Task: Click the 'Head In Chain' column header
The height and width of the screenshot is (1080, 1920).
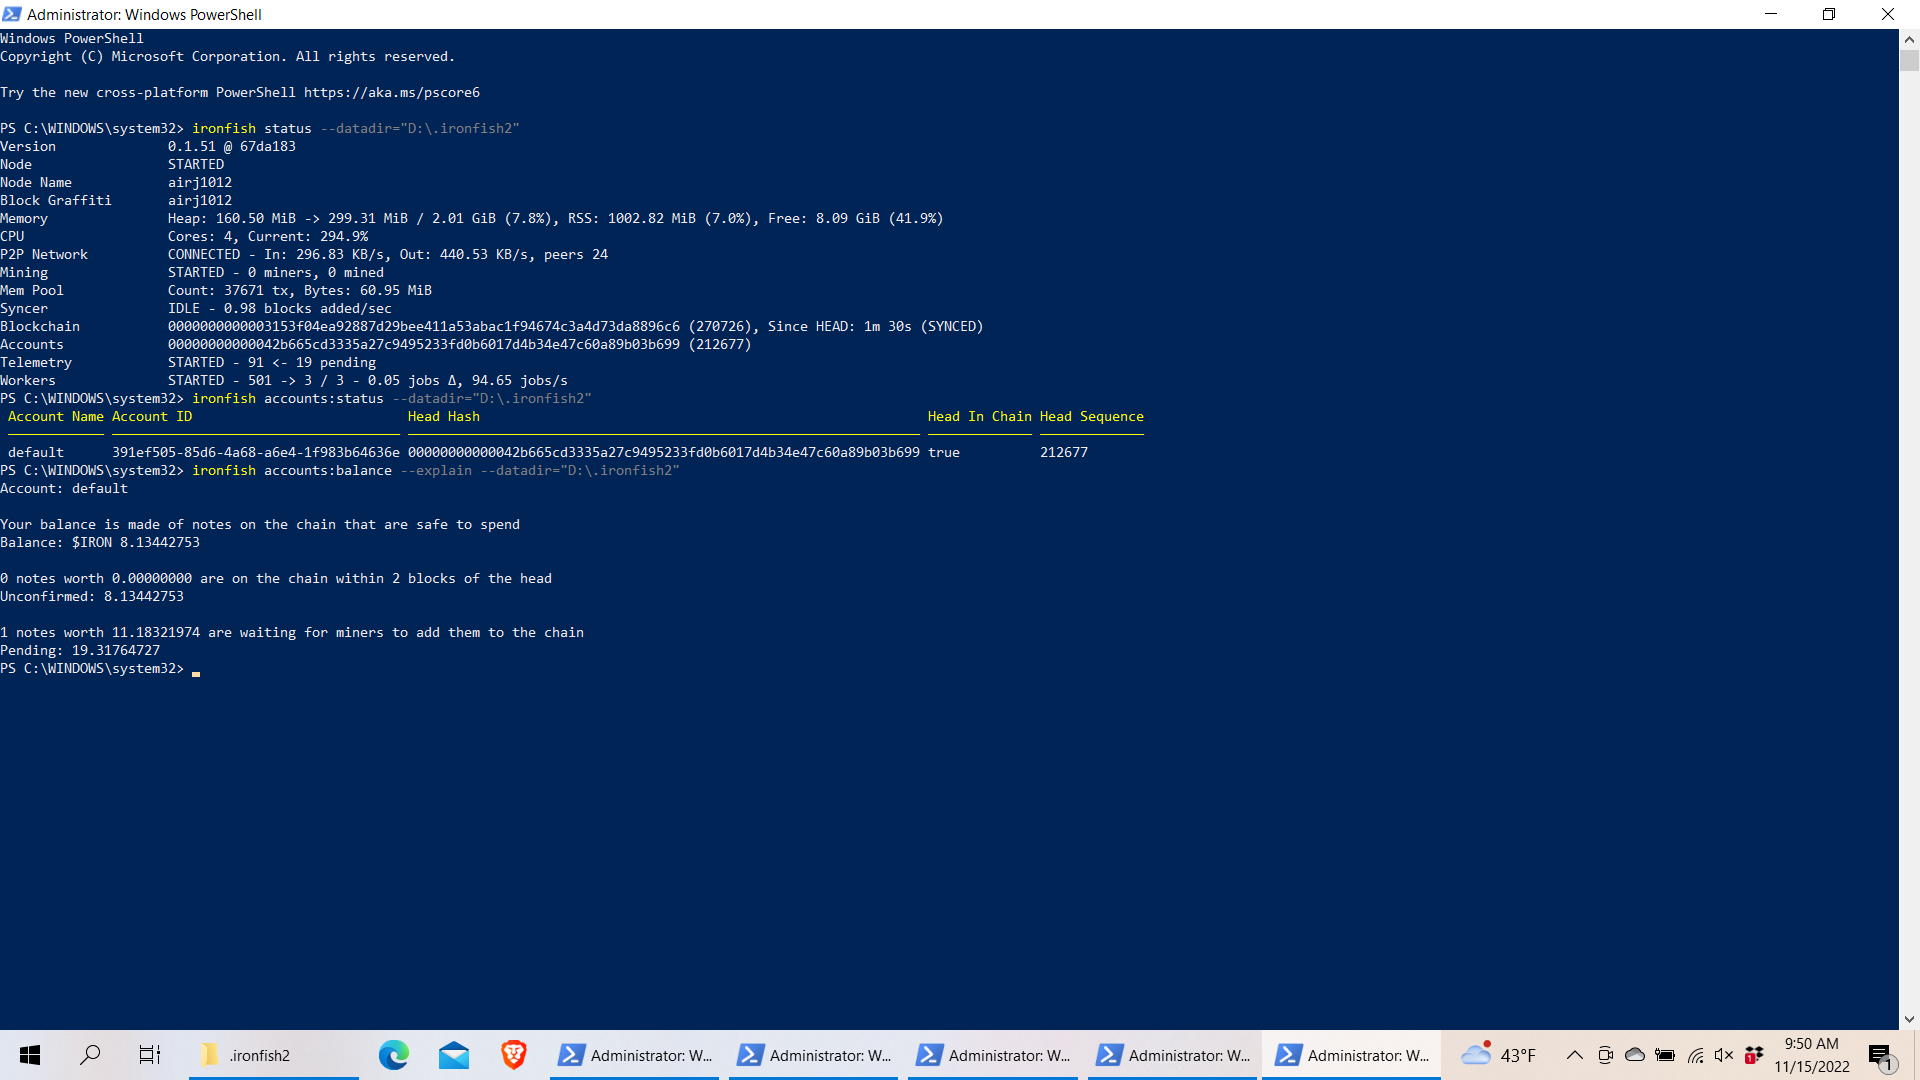Action: point(980,417)
